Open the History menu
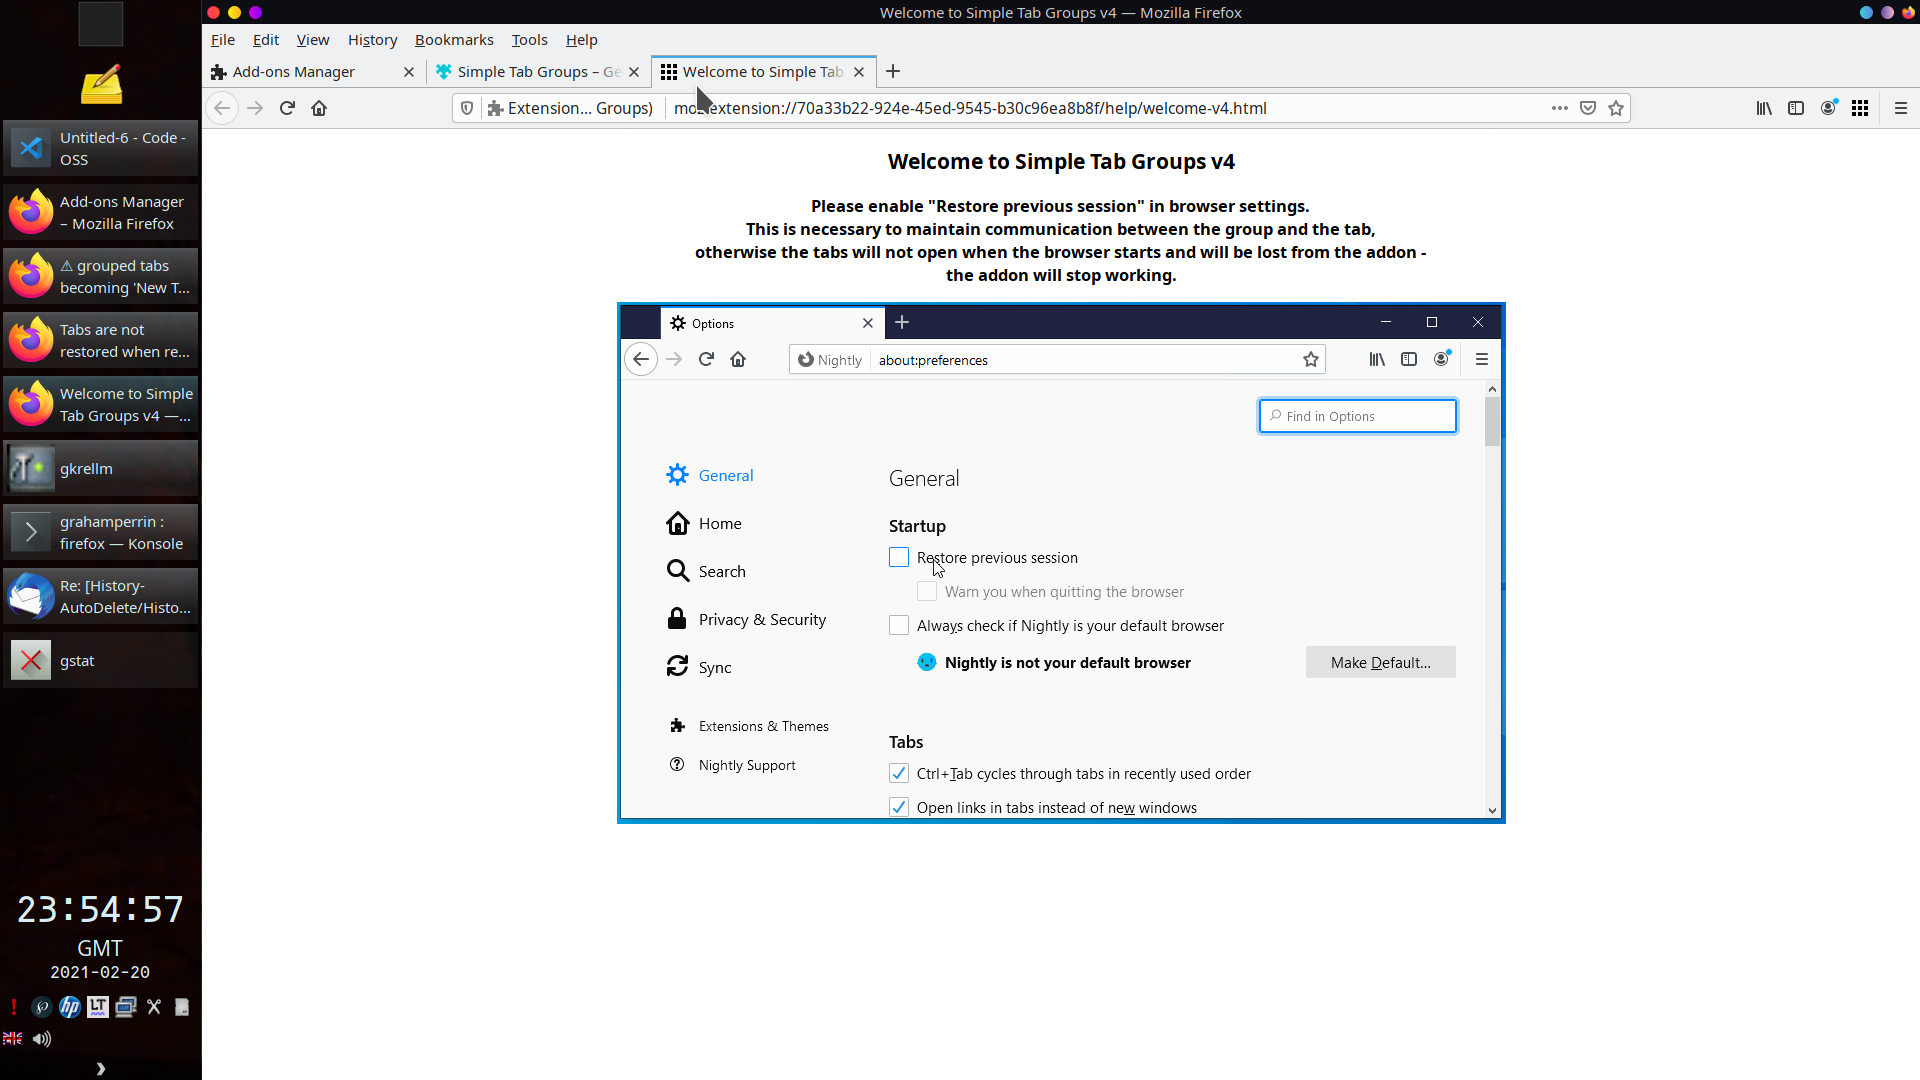The height and width of the screenshot is (1080, 1920). pos(373,40)
